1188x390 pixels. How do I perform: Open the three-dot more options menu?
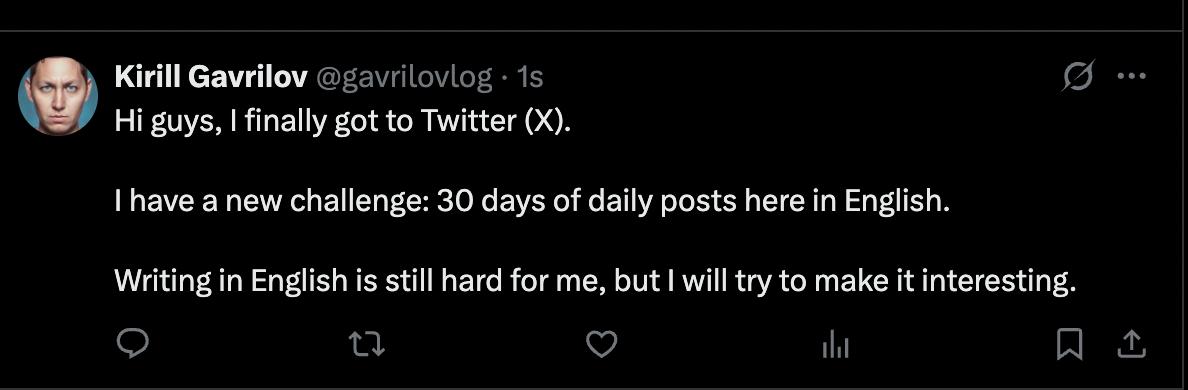tap(1132, 76)
